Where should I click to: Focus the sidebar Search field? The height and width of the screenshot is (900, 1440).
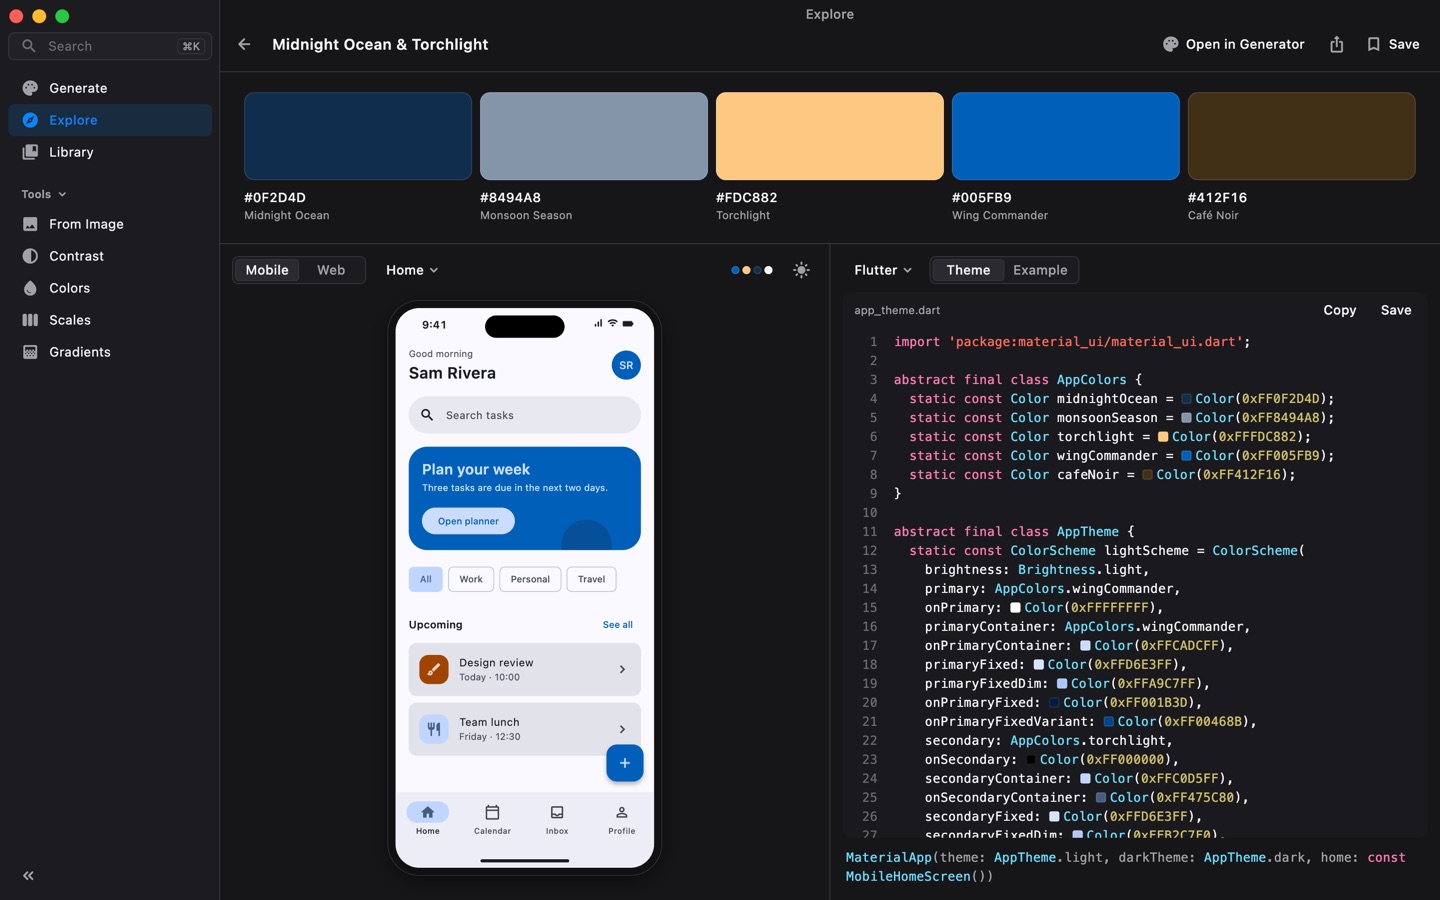(110, 46)
